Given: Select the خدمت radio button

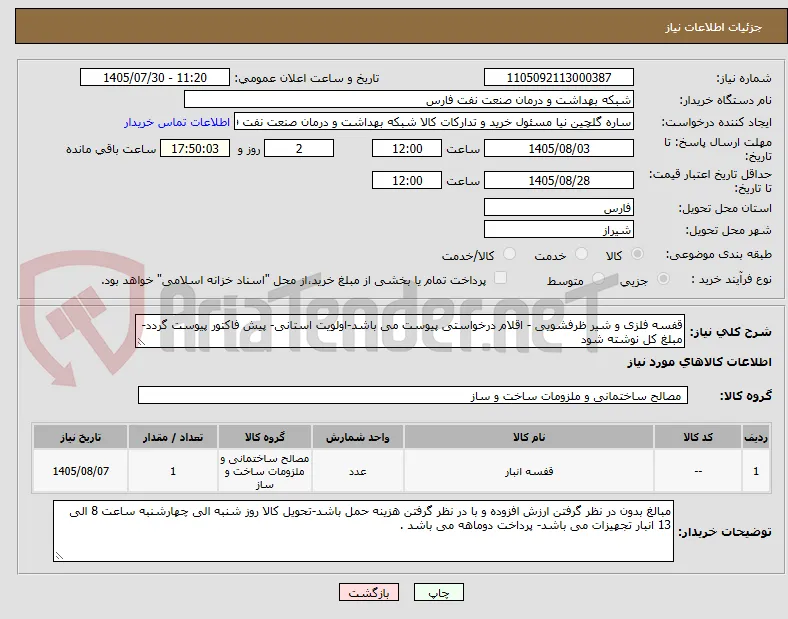Looking at the screenshot, I should click(x=581, y=254).
